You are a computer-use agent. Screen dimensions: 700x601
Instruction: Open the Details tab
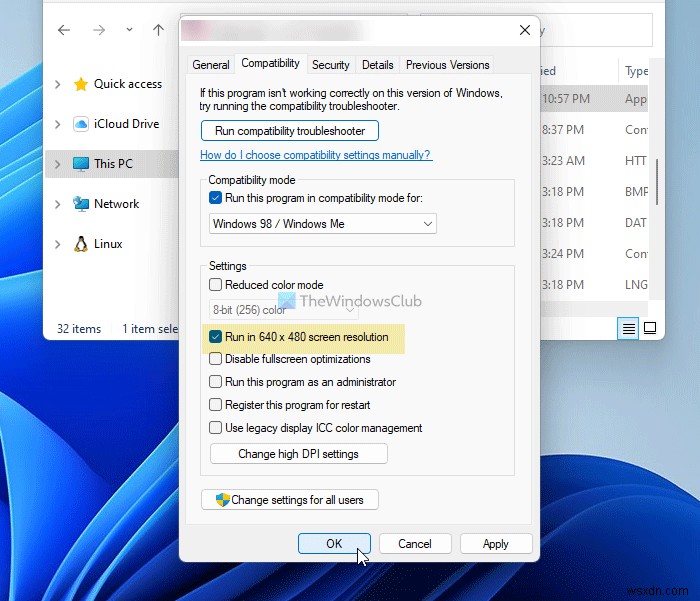[378, 65]
